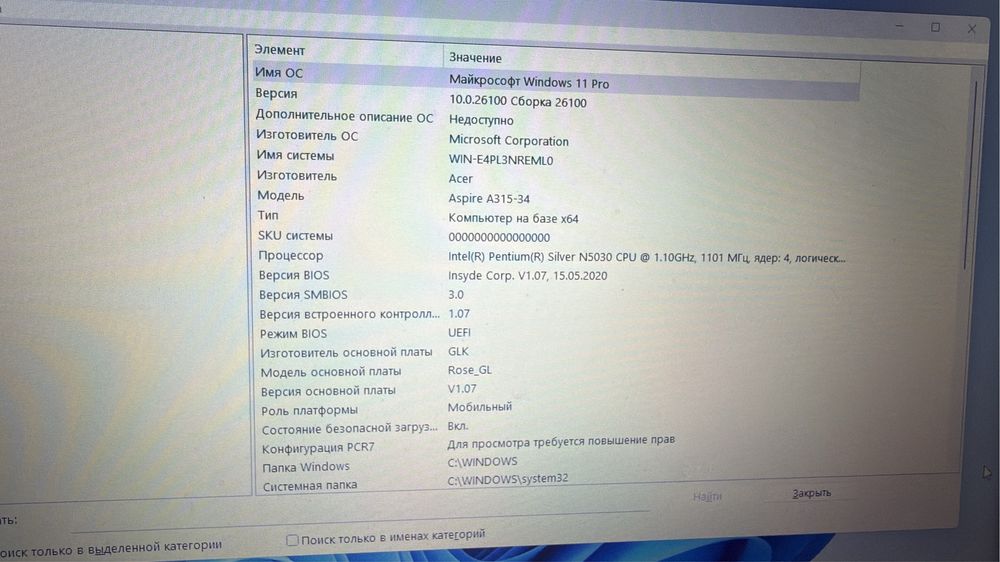Click the value 'Microsoft Corporation'
The image size is (1000, 562).
(x=508, y=140)
